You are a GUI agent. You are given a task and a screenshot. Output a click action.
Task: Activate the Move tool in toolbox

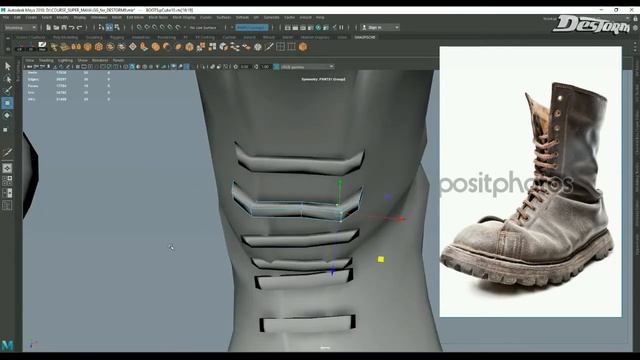tap(7, 103)
